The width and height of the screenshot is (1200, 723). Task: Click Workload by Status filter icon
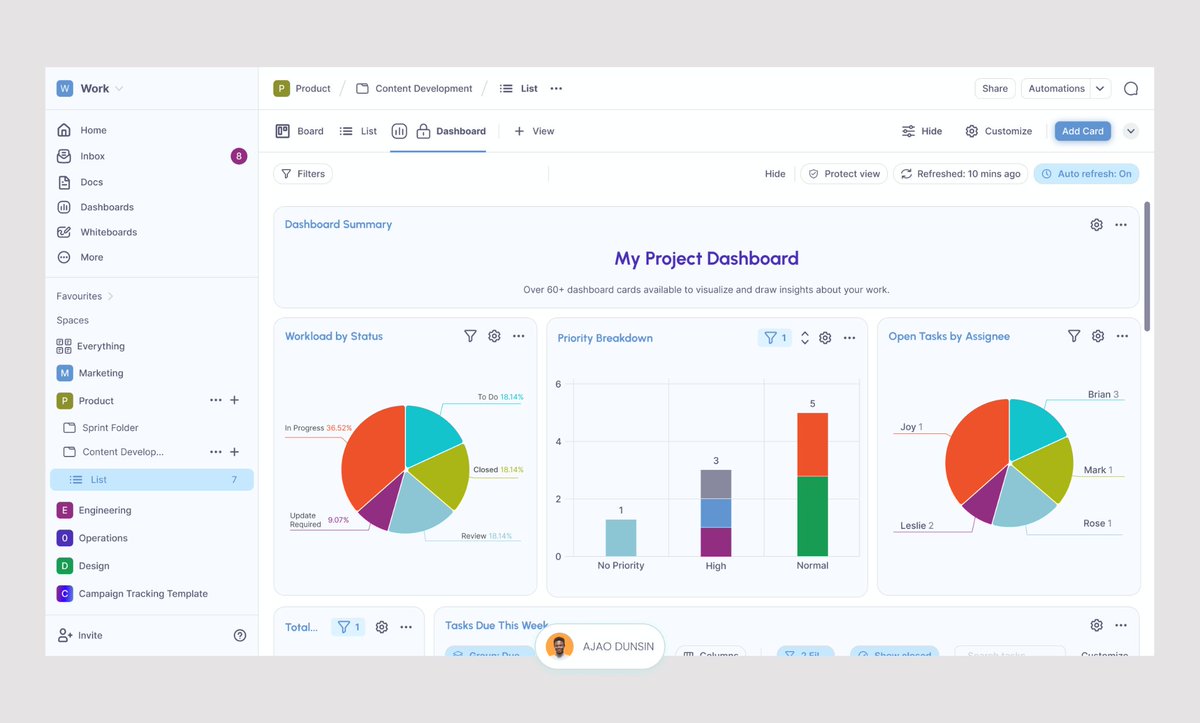coord(470,336)
